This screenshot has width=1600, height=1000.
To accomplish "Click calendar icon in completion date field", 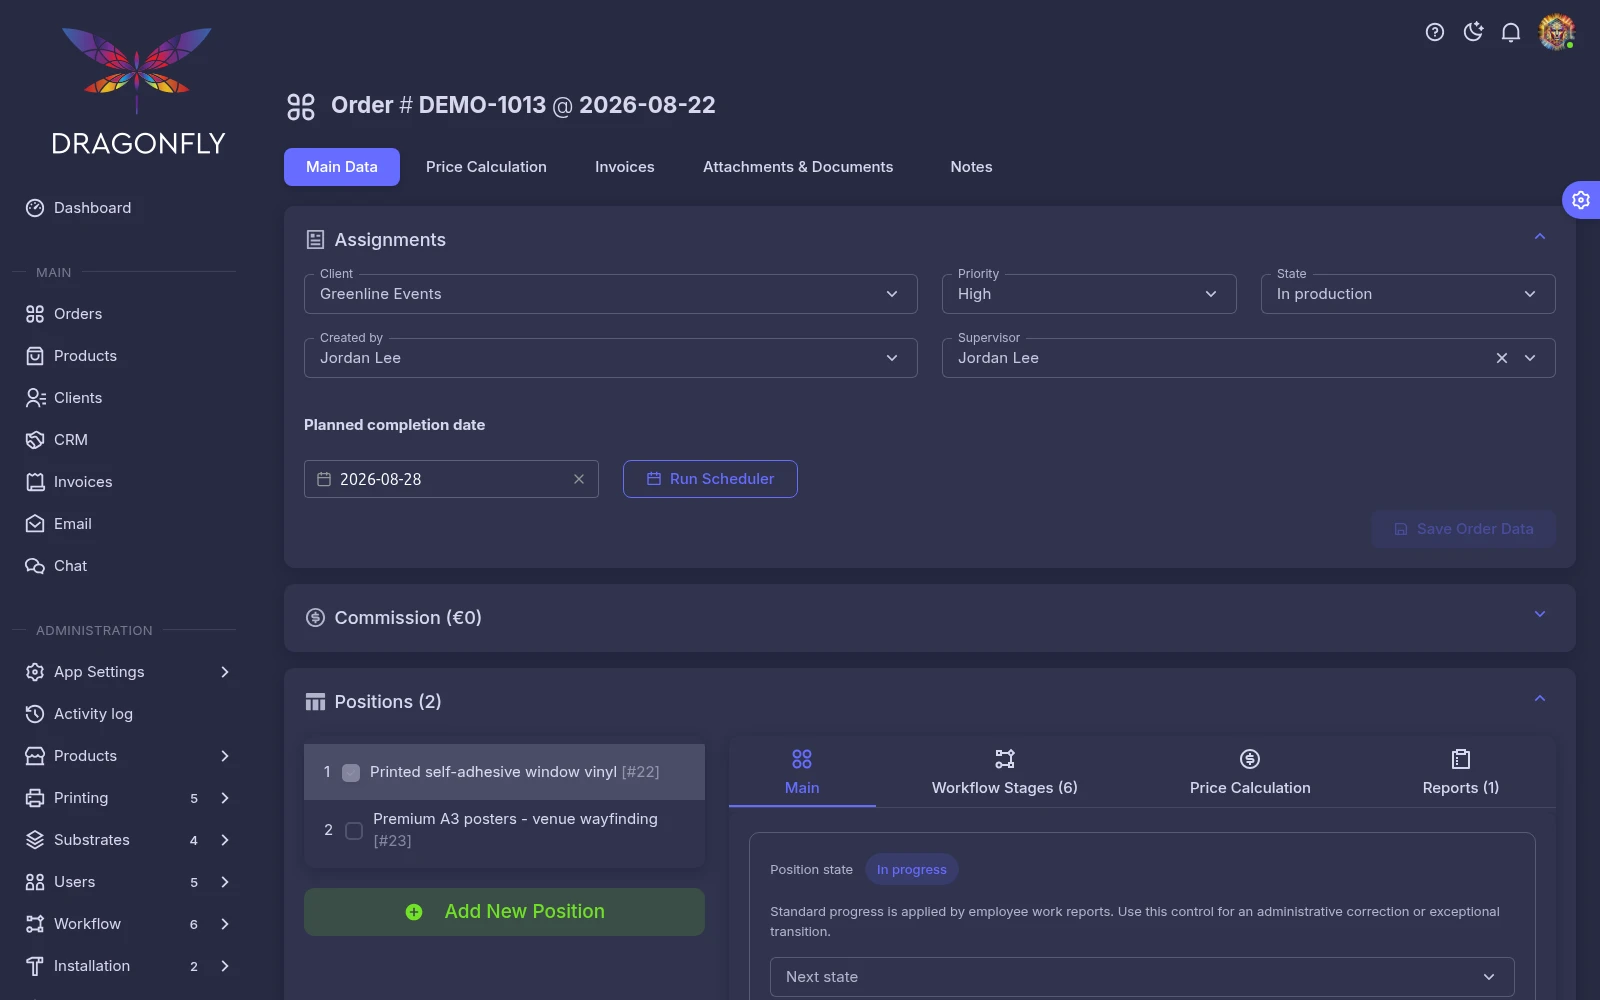I will (x=324, y=479).
